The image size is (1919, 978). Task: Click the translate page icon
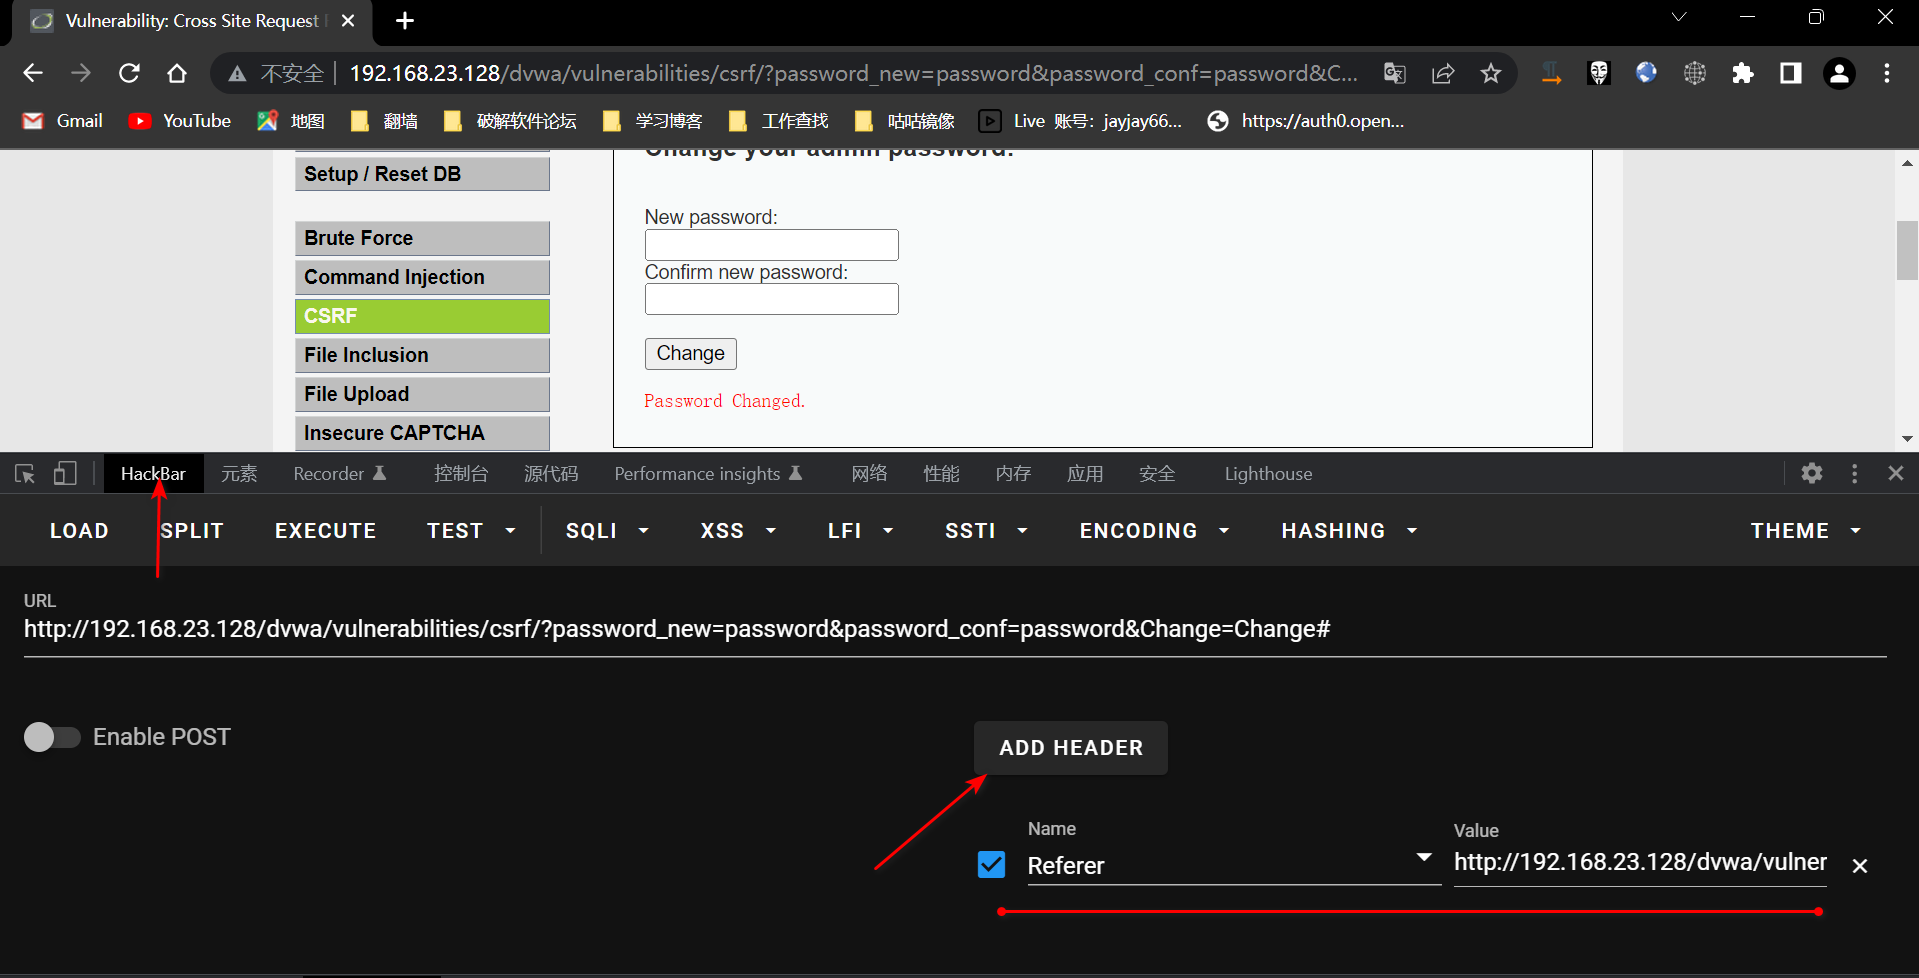pyautogui.click(x=1395, y=73)
